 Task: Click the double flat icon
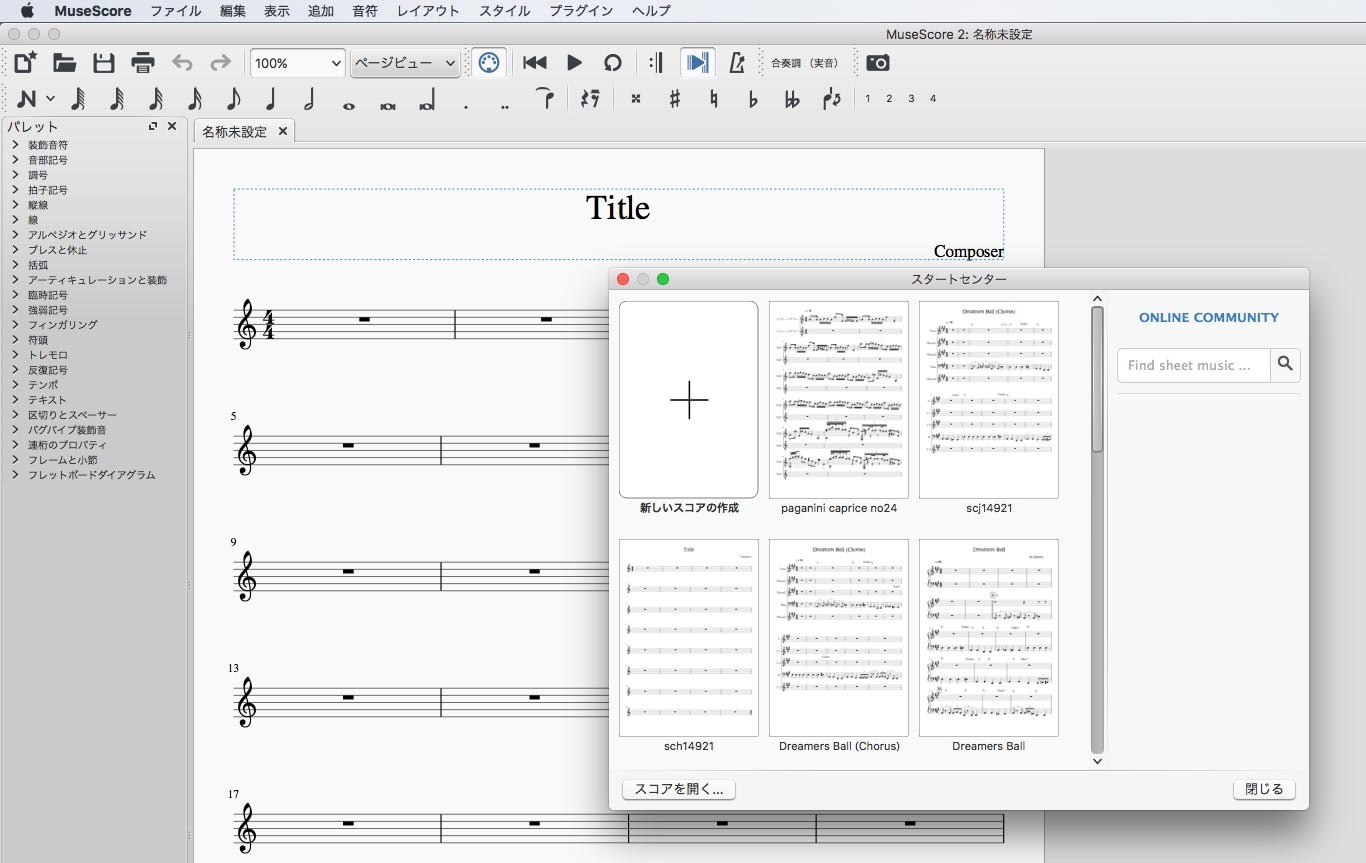[x=792, y=99]
